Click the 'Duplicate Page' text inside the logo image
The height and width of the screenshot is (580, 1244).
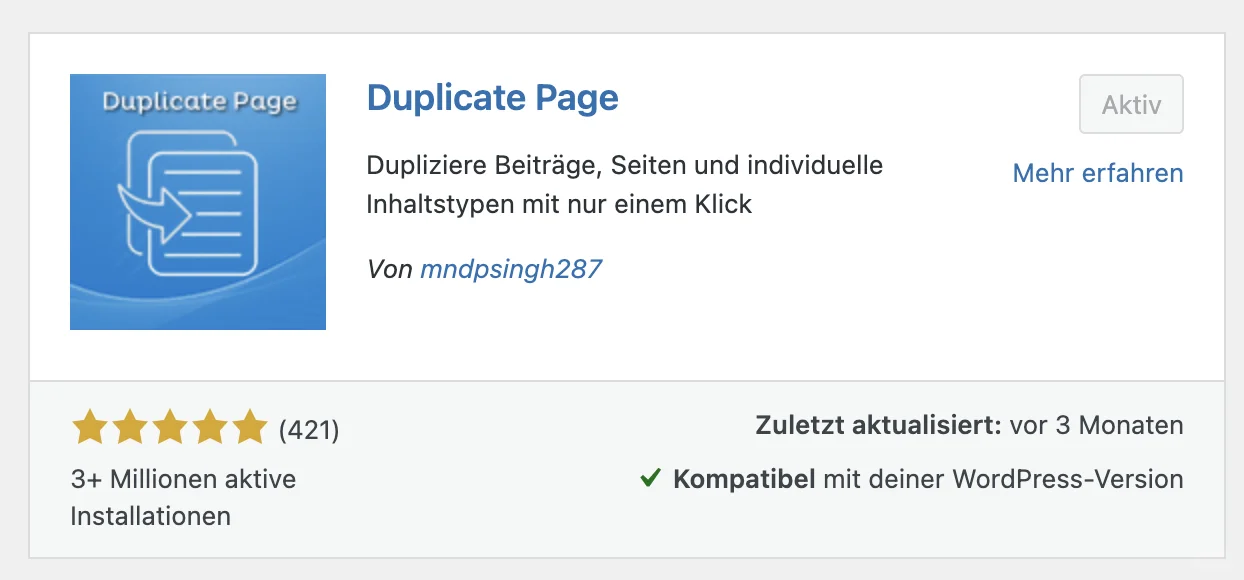[x=198, y=102]
